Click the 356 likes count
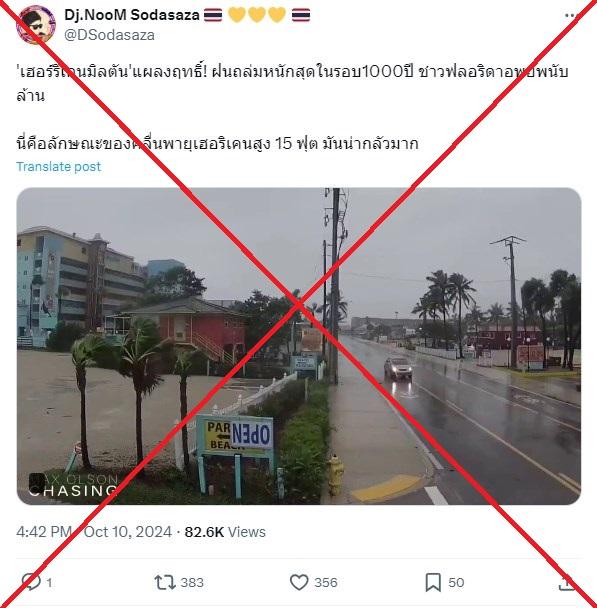The image size is (597, 608). point(326,582)
